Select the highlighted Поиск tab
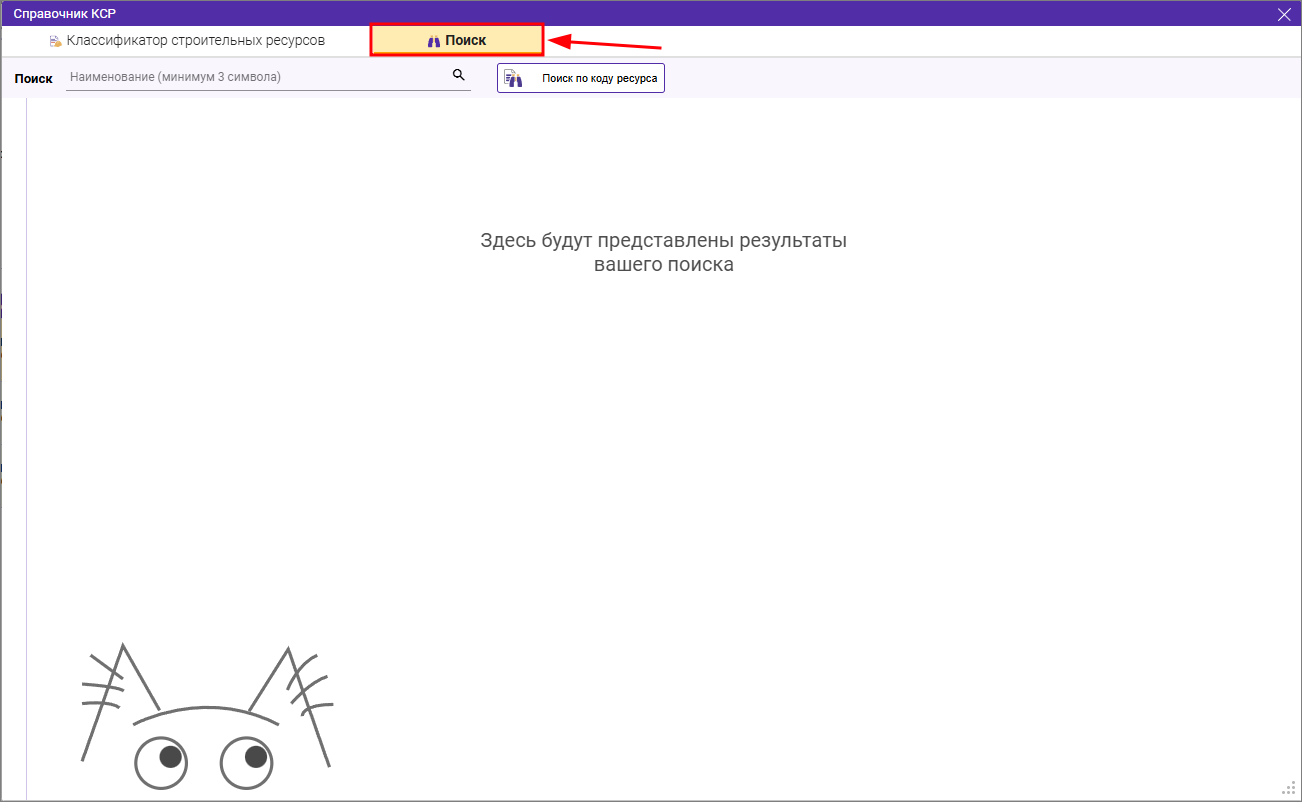Screen dimensions: 1302x802 point(457,40)
